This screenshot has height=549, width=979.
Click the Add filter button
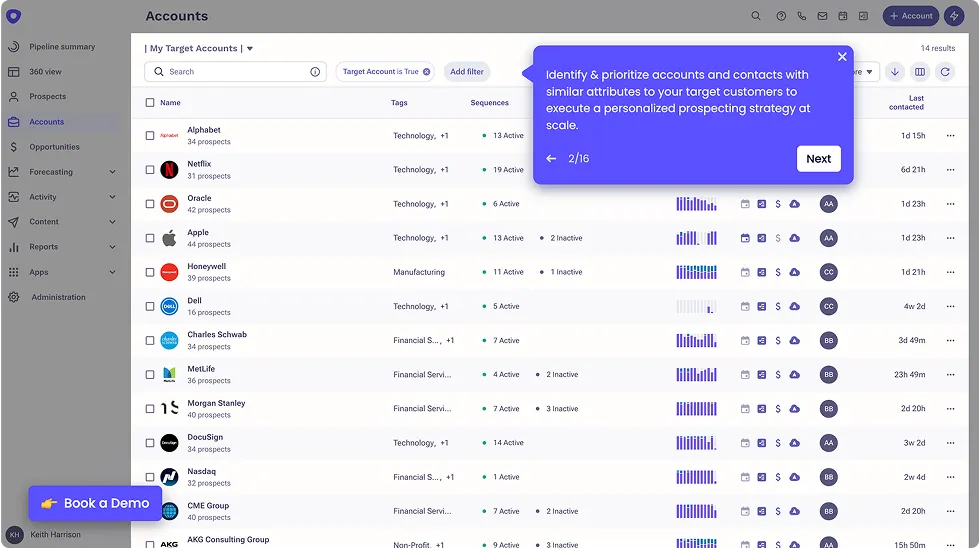(x=467, y=71)
